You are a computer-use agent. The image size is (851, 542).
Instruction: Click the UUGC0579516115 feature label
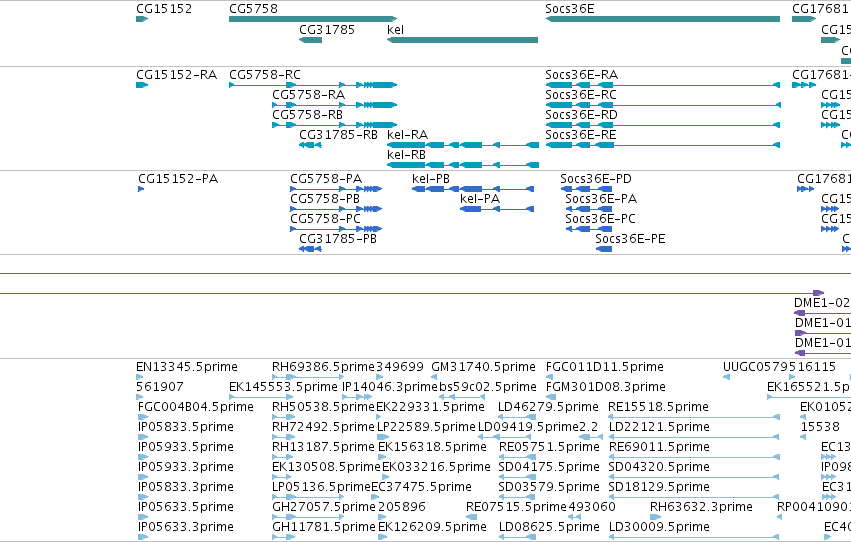coord(779,367)
